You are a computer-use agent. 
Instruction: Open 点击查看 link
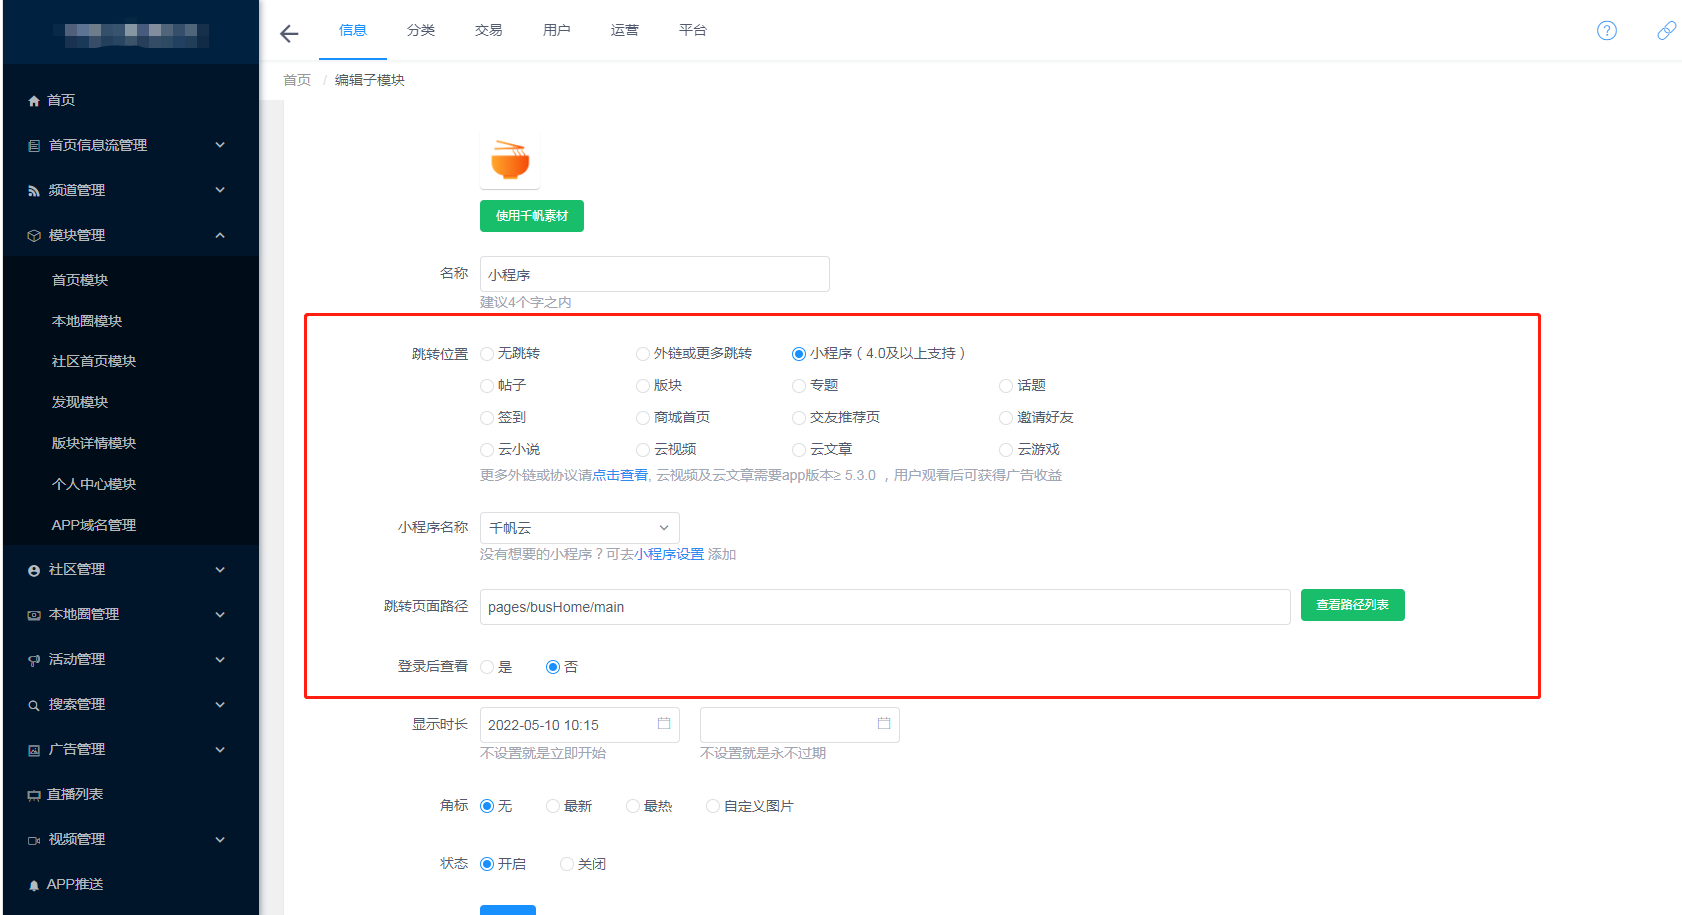coord(620,476)
